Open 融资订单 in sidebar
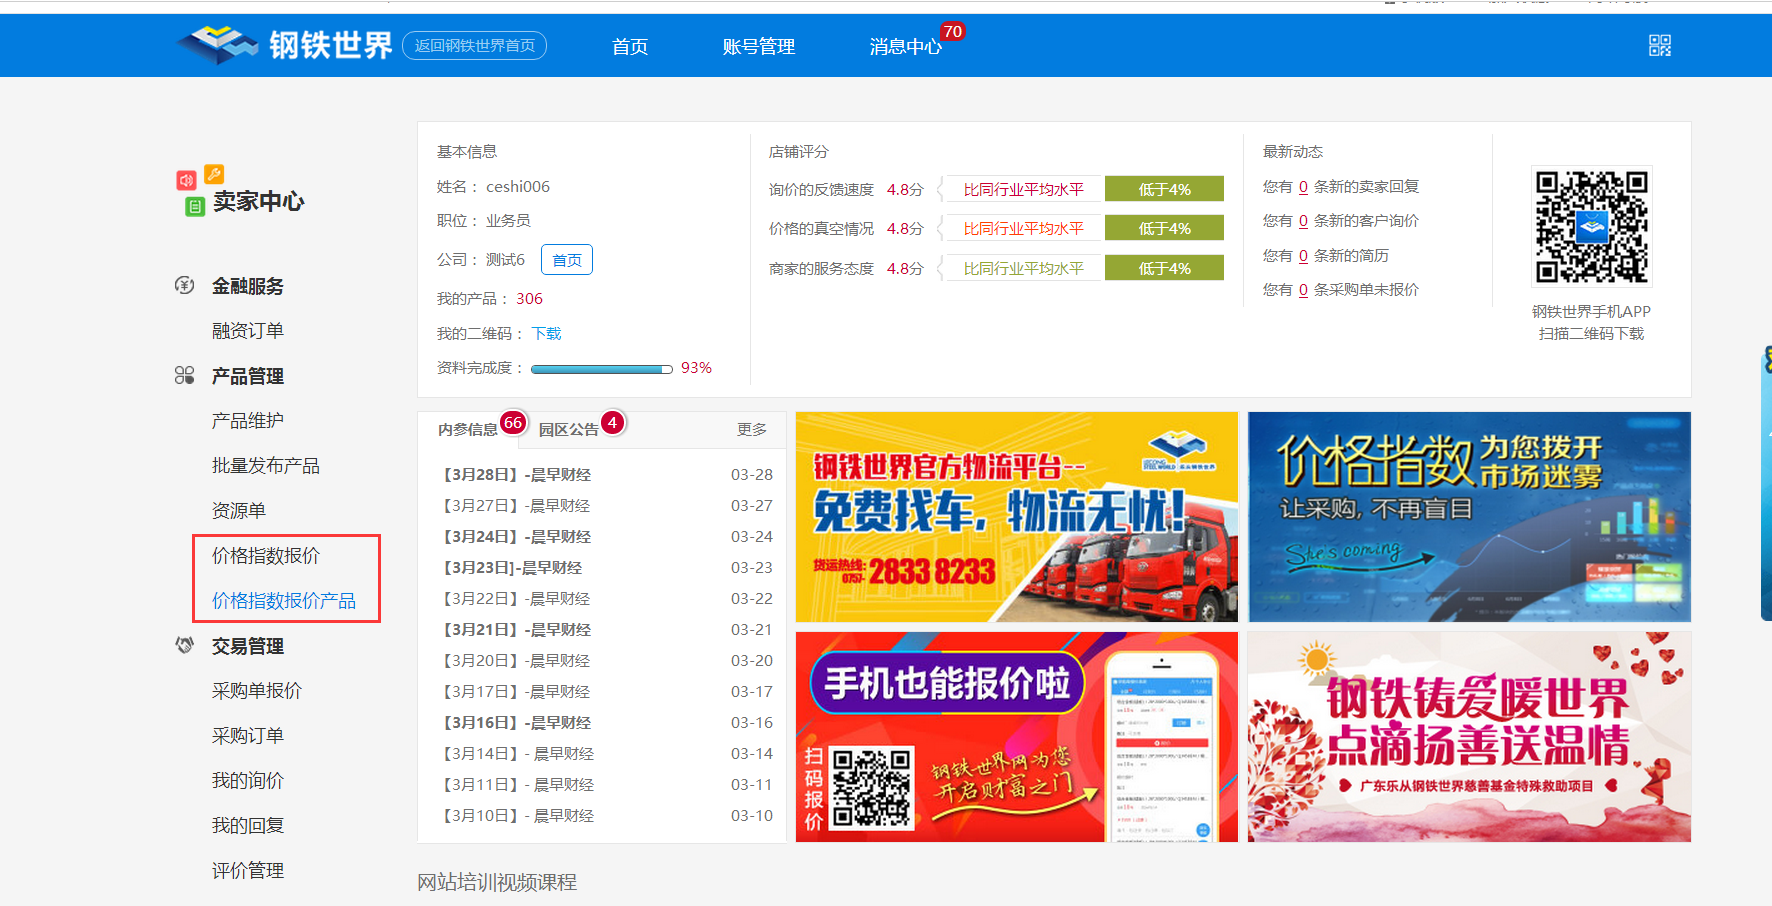 pyautogui.click(x=248, y=330)
